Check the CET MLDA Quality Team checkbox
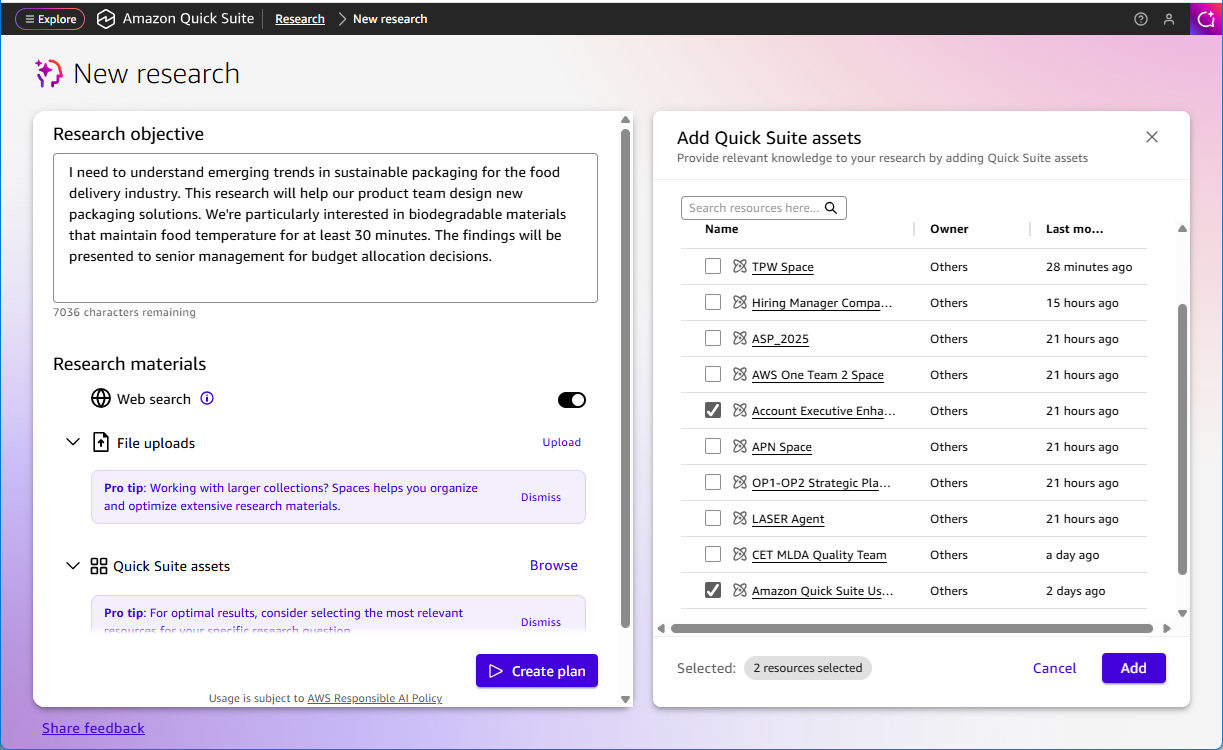 tap(713, 554)
